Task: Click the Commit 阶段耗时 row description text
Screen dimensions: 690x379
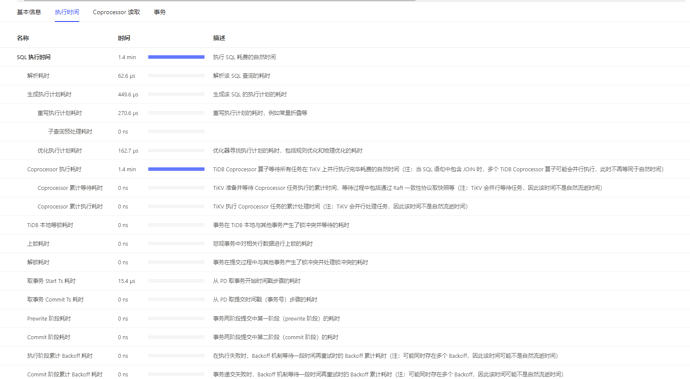Action: point(275,337)
